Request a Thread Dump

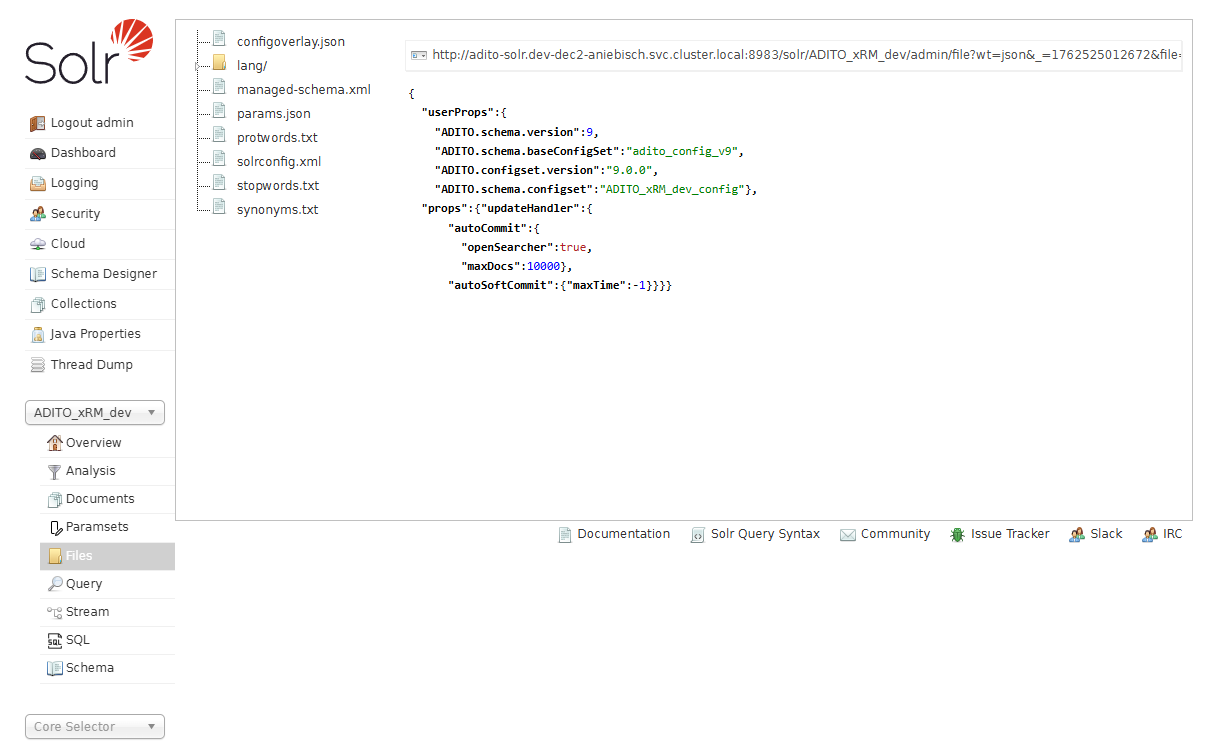91,364
